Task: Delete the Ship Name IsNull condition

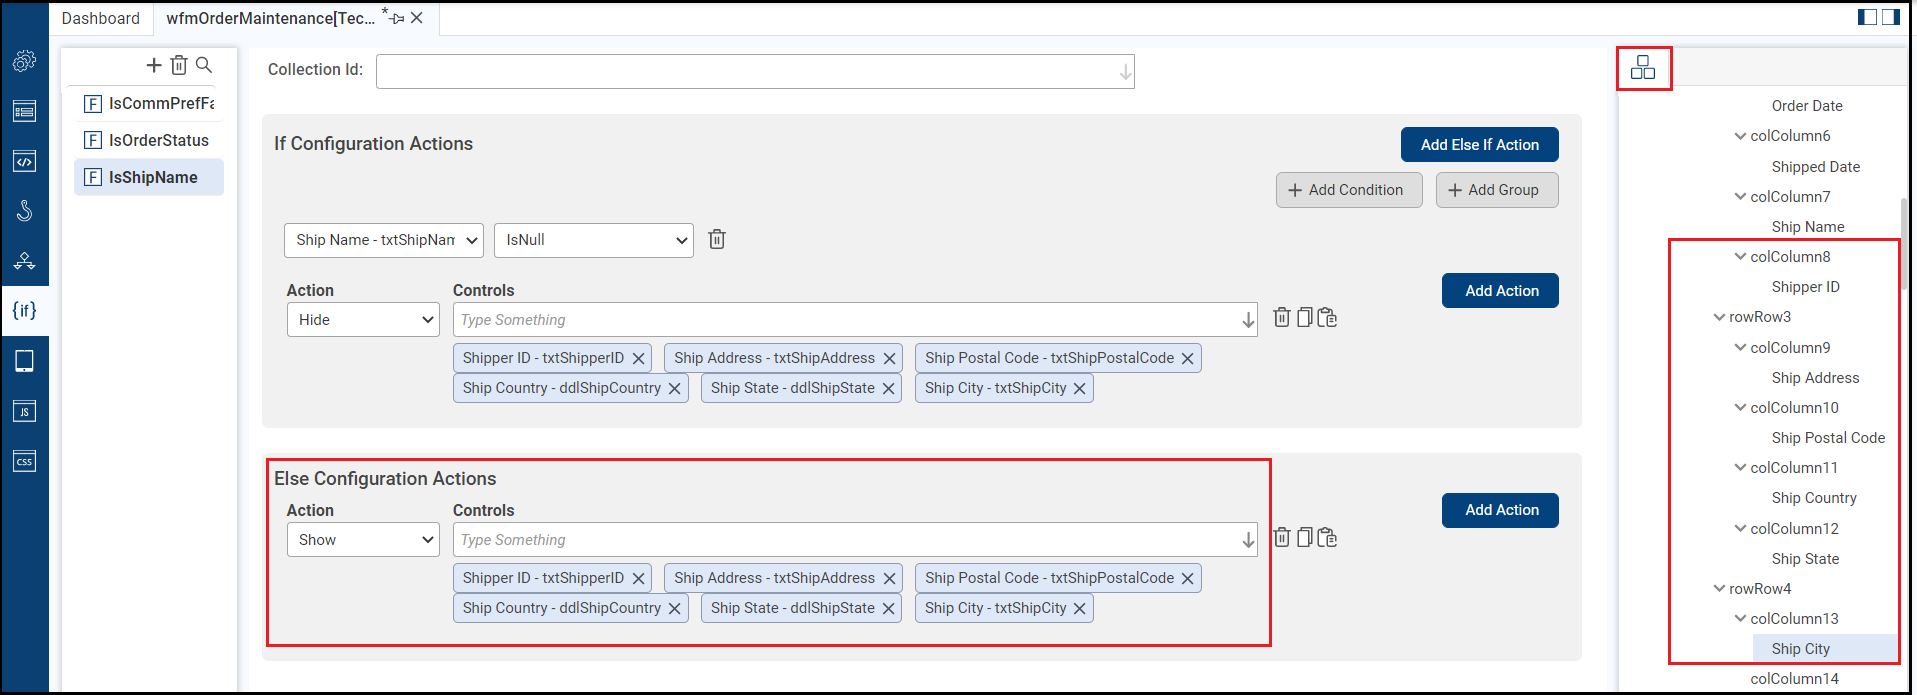Action: tap(717, 239)
